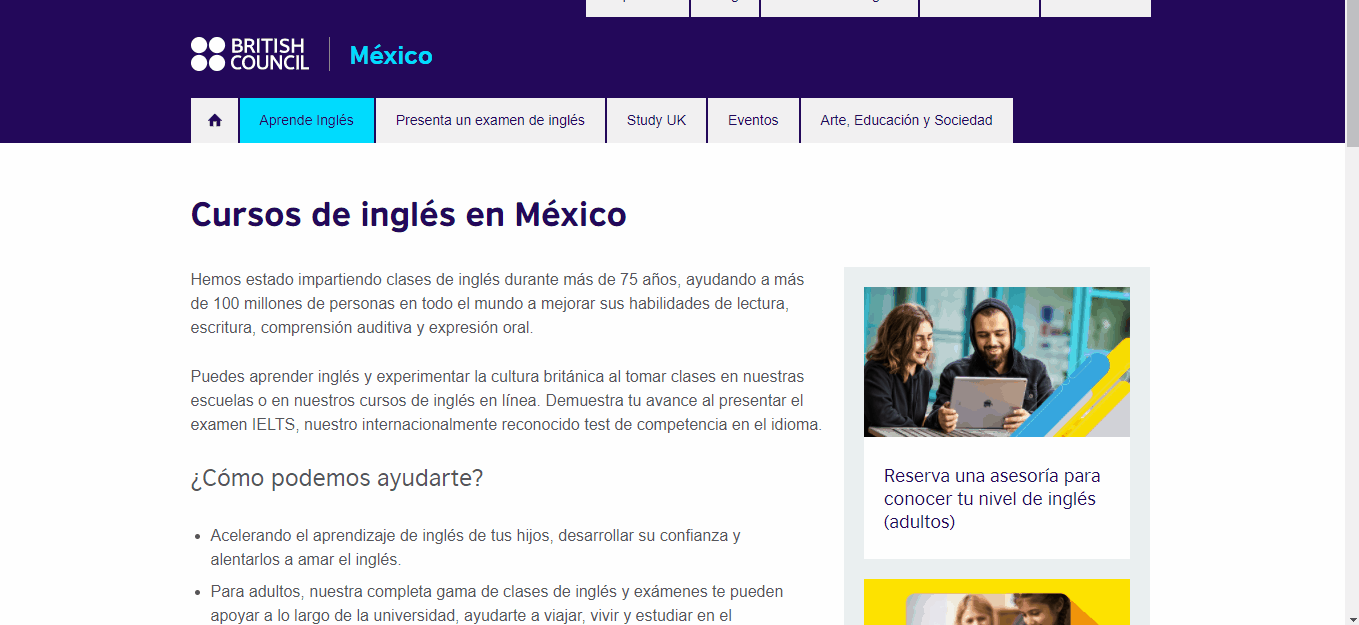Image resolution: width=1359 pixels, height=625 pixels.
Task: Go to the Study UK tab
Action: click(x=656, y=120)
